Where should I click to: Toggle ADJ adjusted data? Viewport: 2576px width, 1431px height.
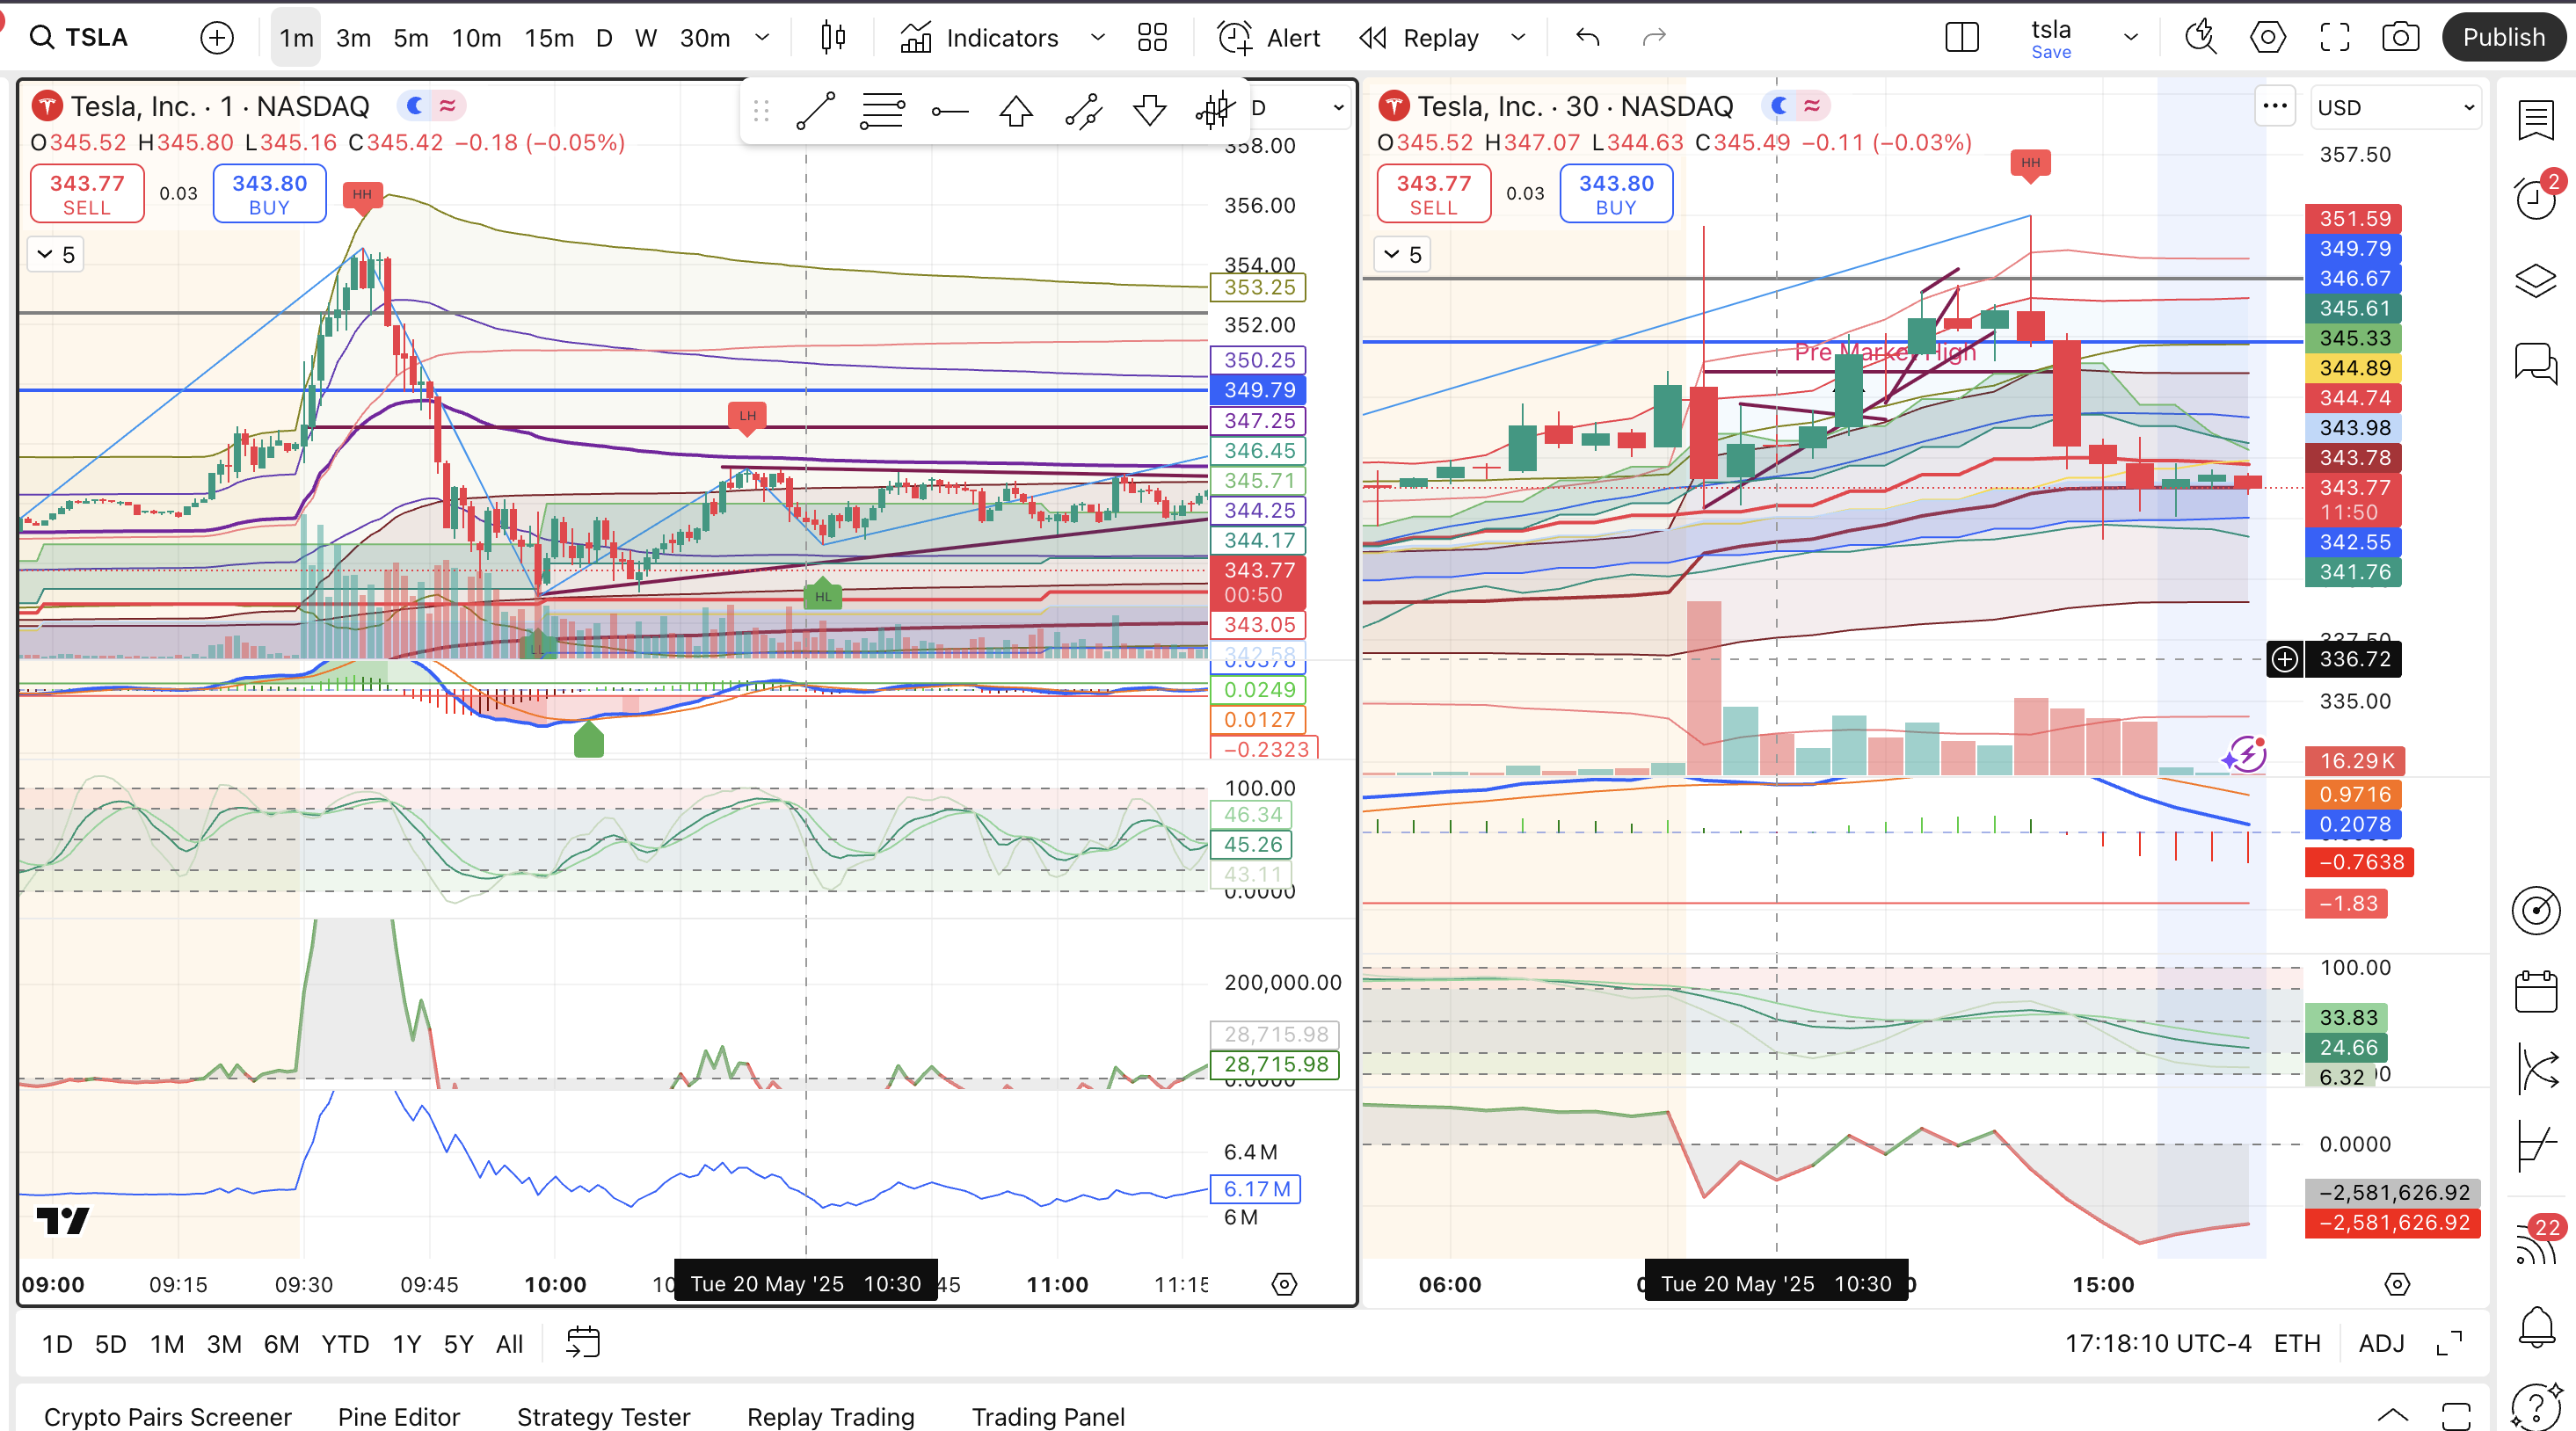(2381, 1343)
